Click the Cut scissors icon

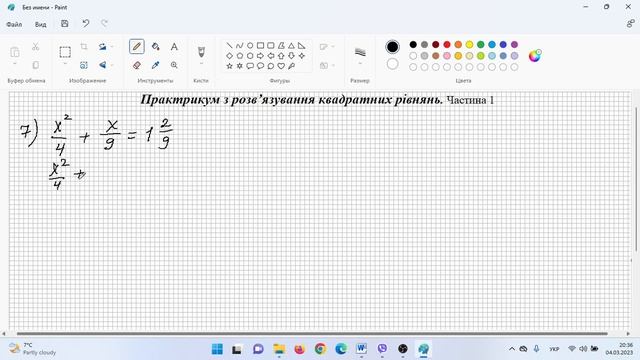click(36, 47)
